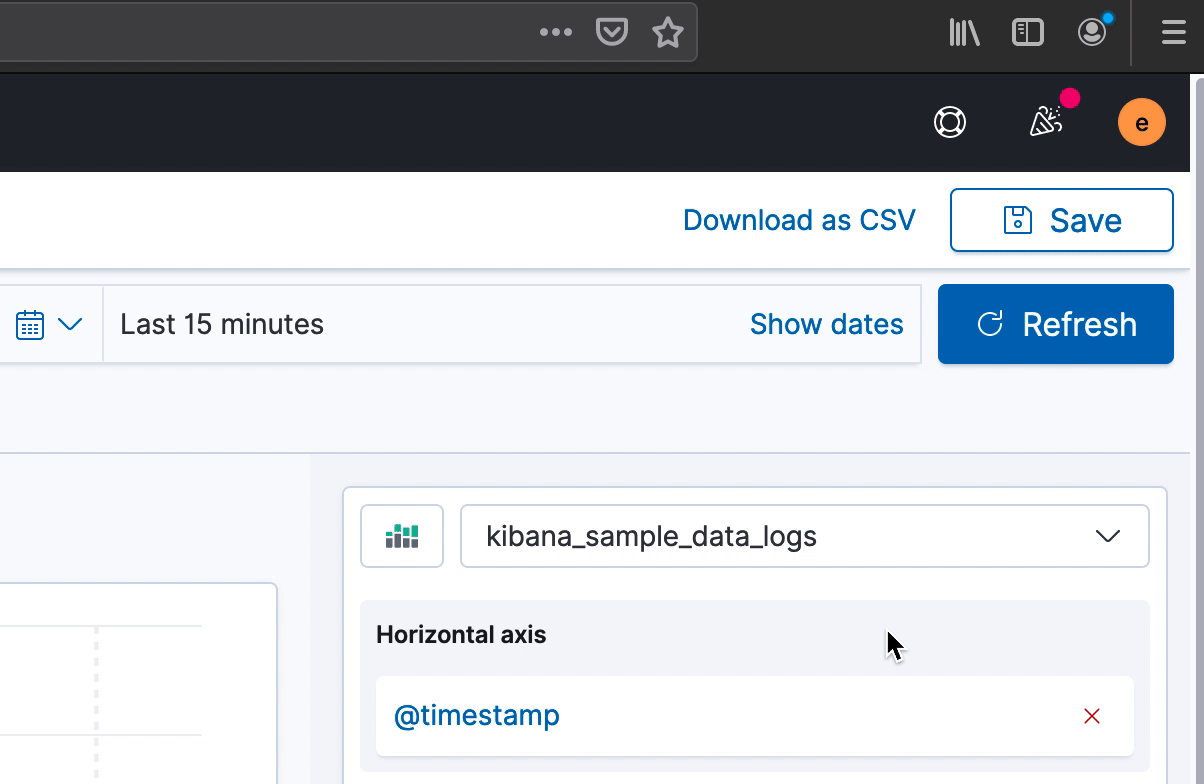This screenshot has height=784, width=1204.
Task: Remove the @timestamp dimension with red X
Action: [x=1092, y=716]
